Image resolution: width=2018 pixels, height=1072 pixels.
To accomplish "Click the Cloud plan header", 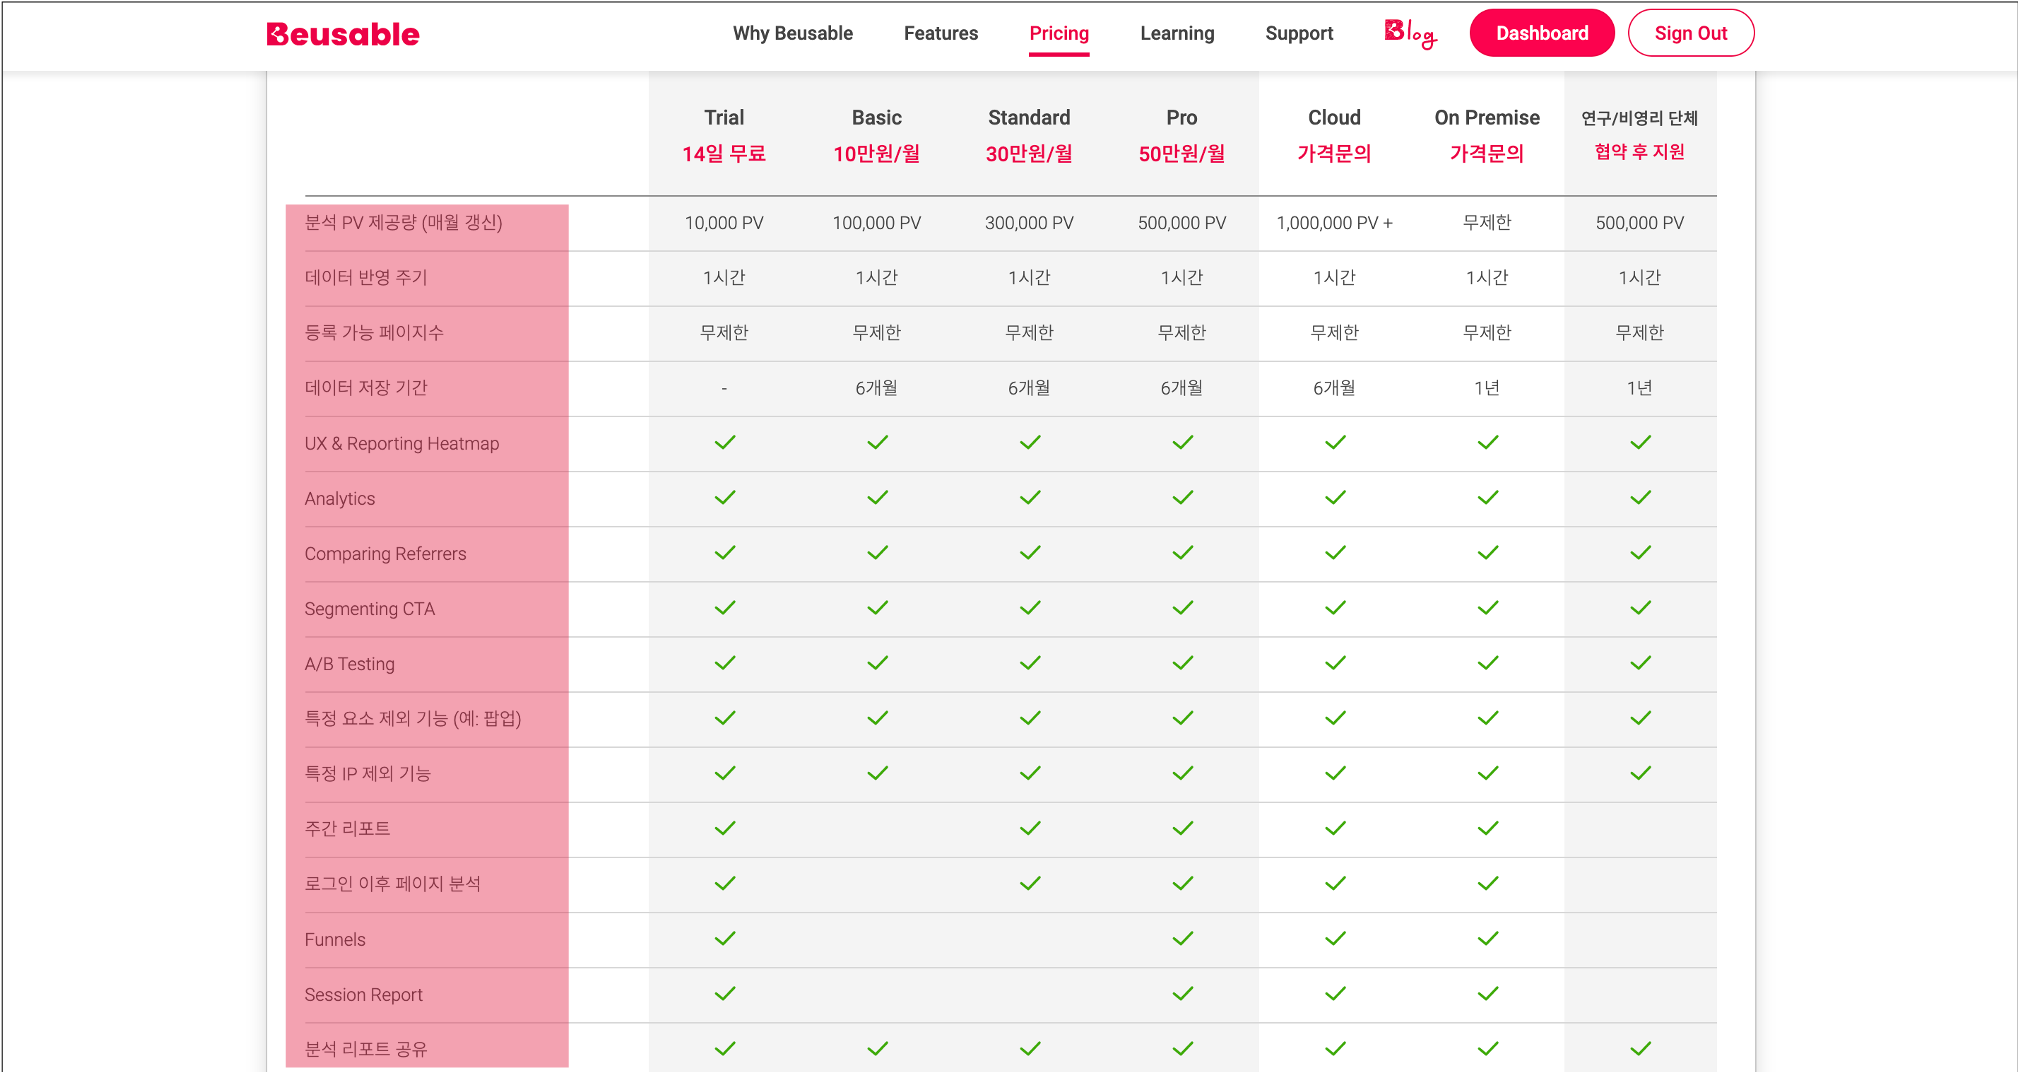I will point(1335,118).
